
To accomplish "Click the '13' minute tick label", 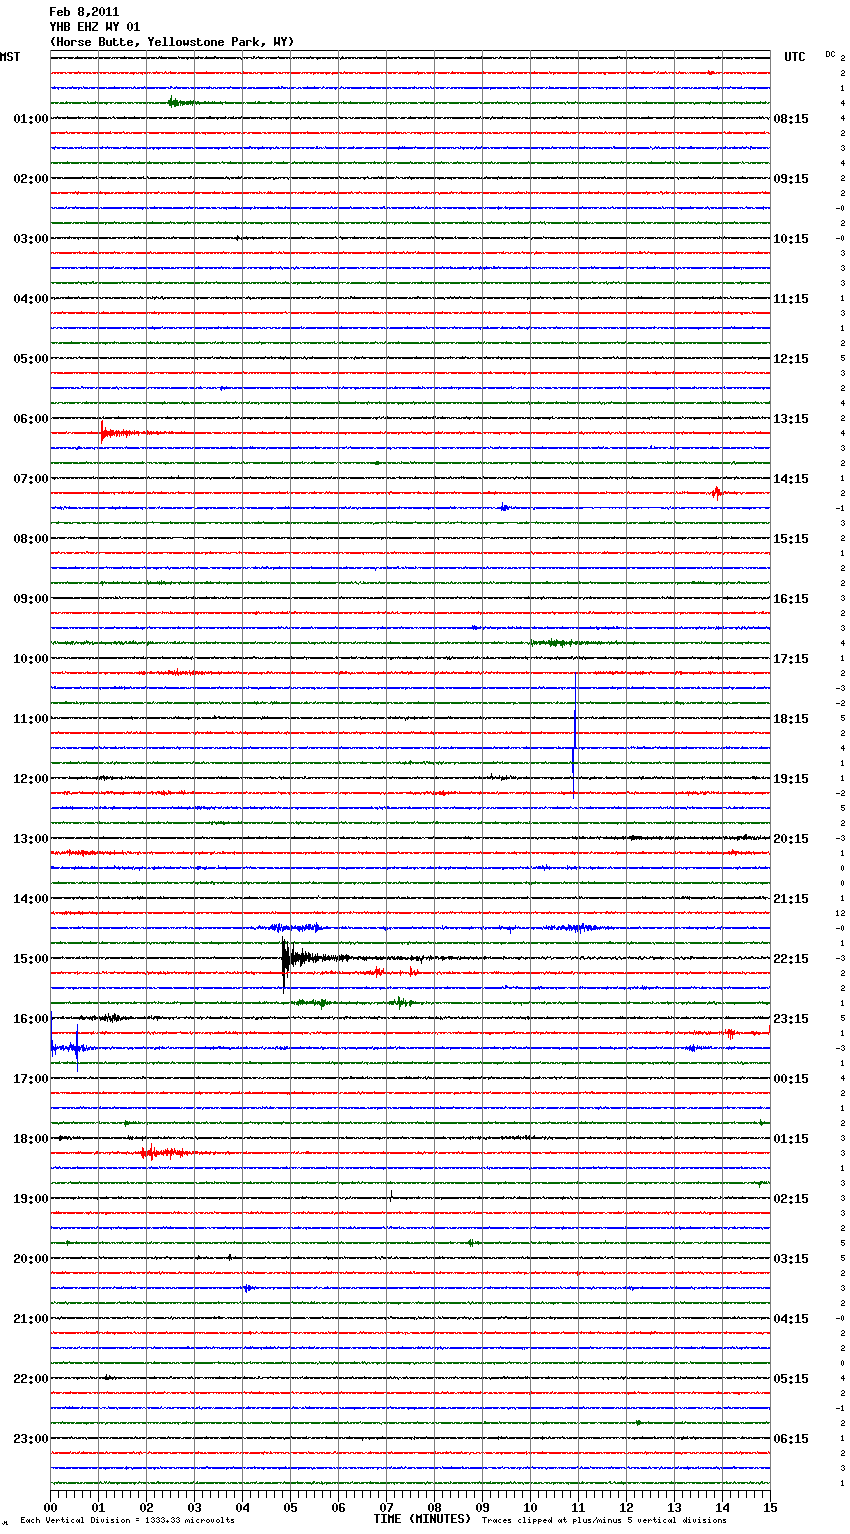I will point(675,1507).
